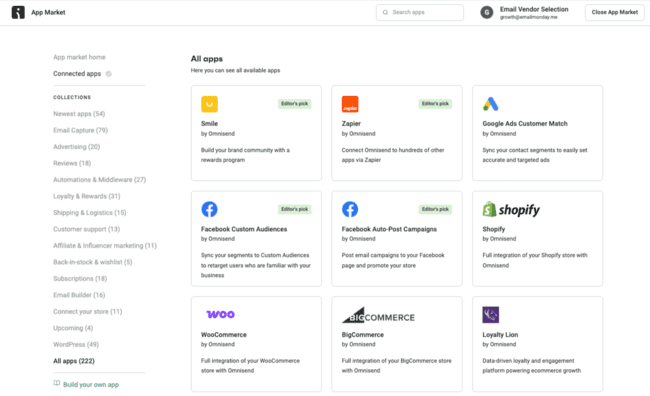Select Subscriptions (18) collection

tap(80, 279)
